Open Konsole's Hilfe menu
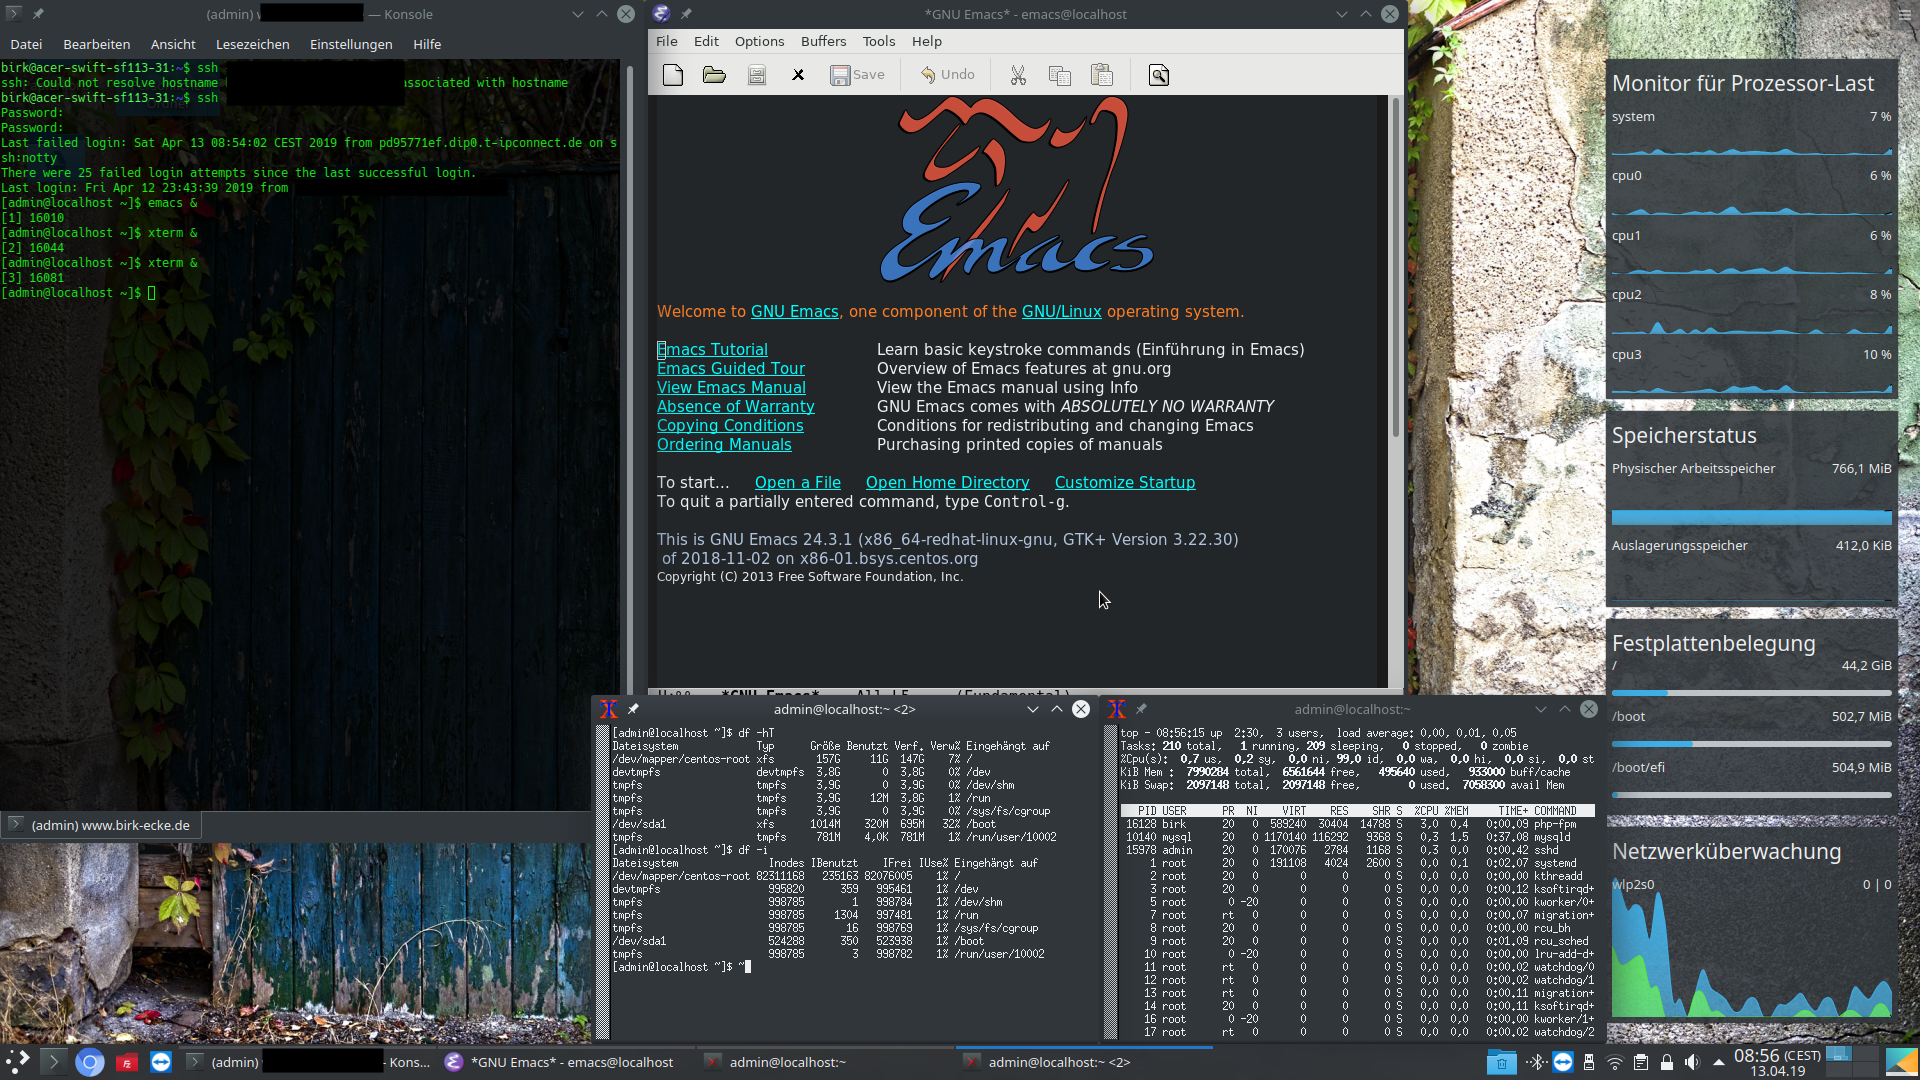1920x1080 pixels. (427, 44)
